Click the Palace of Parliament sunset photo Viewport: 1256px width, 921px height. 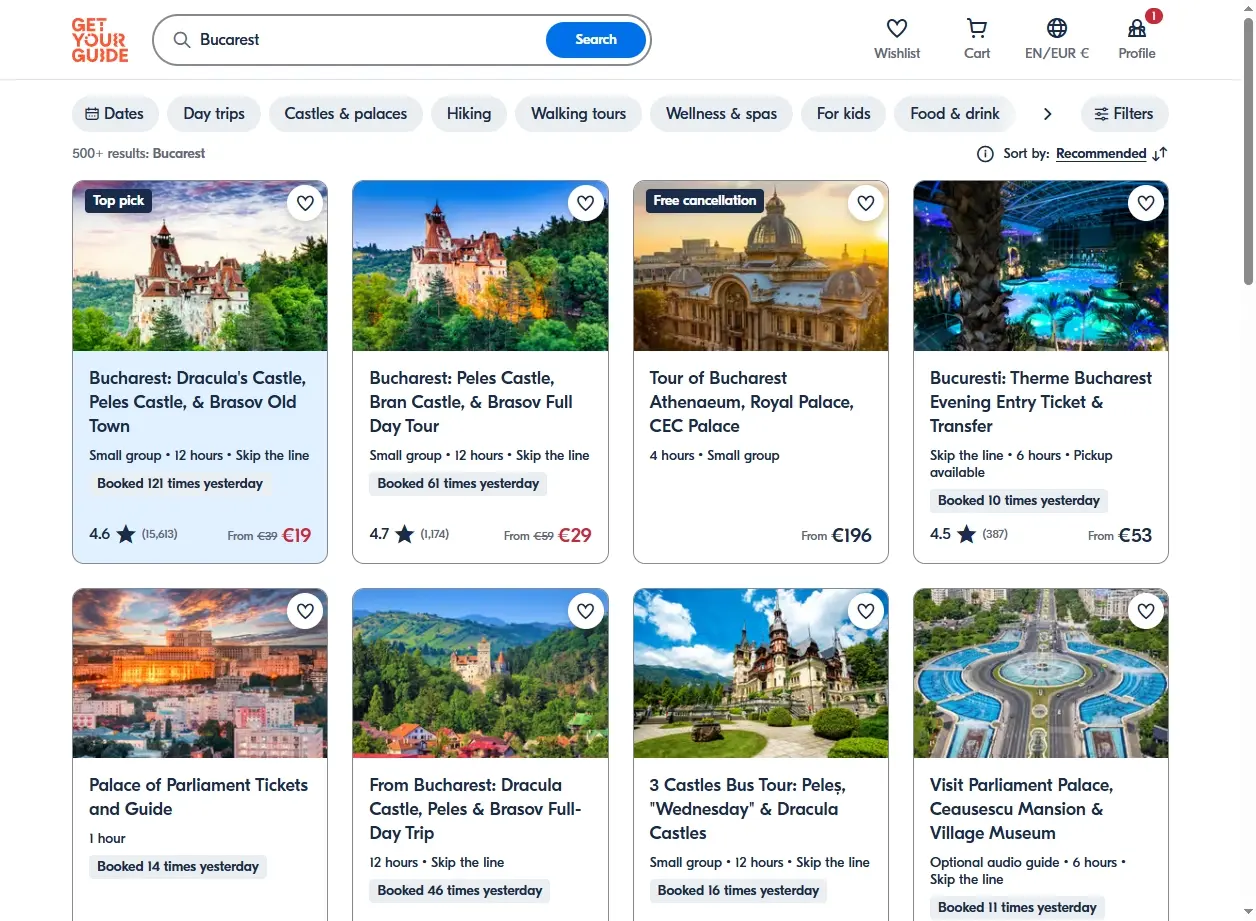click(x=200, y=673)
